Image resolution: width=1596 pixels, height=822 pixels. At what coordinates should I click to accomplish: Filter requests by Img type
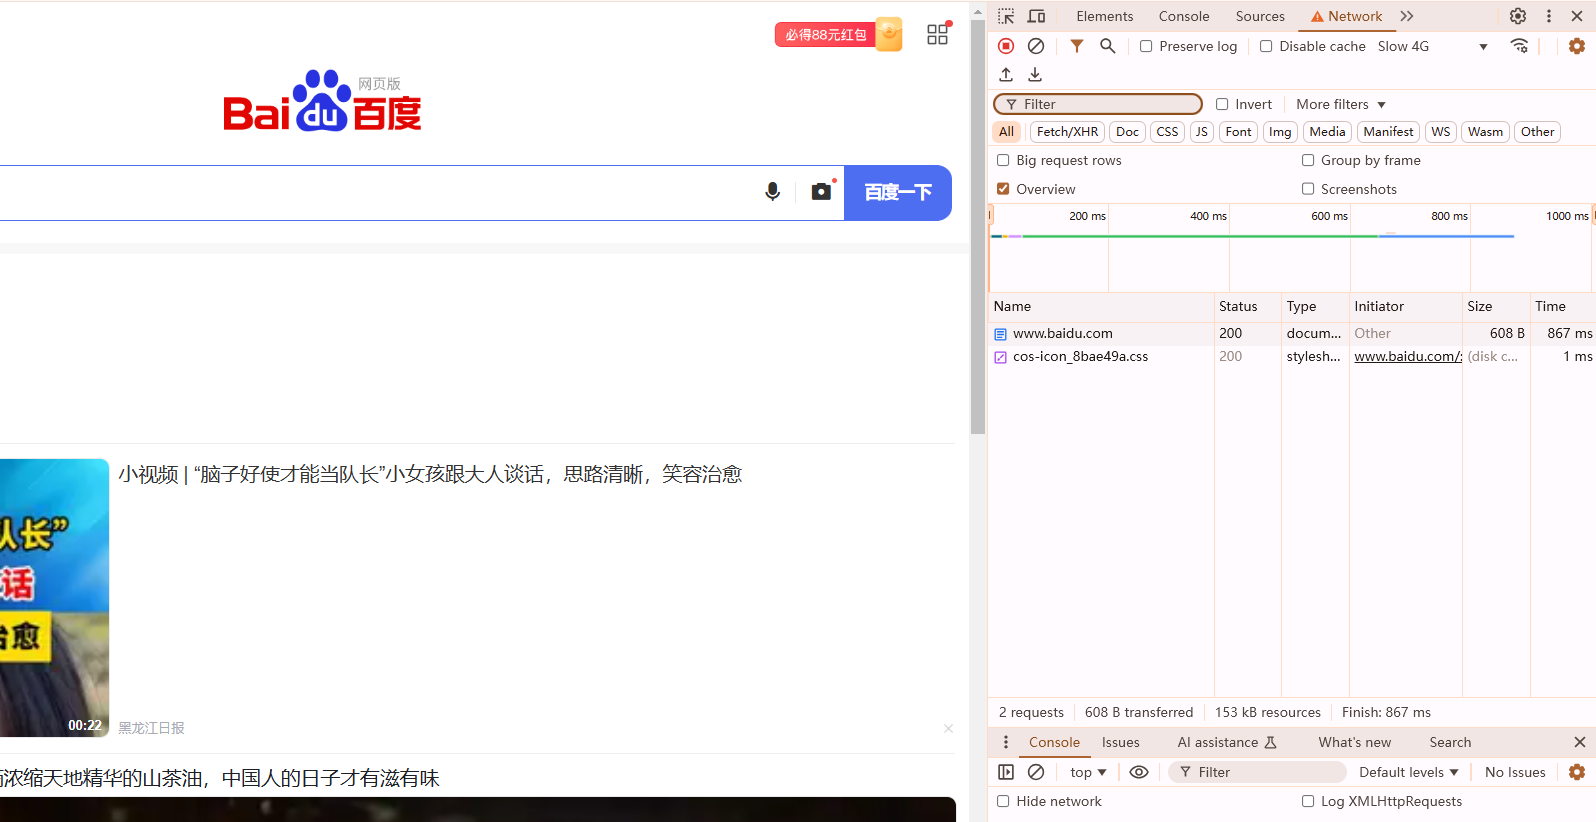click(1280, 132)
